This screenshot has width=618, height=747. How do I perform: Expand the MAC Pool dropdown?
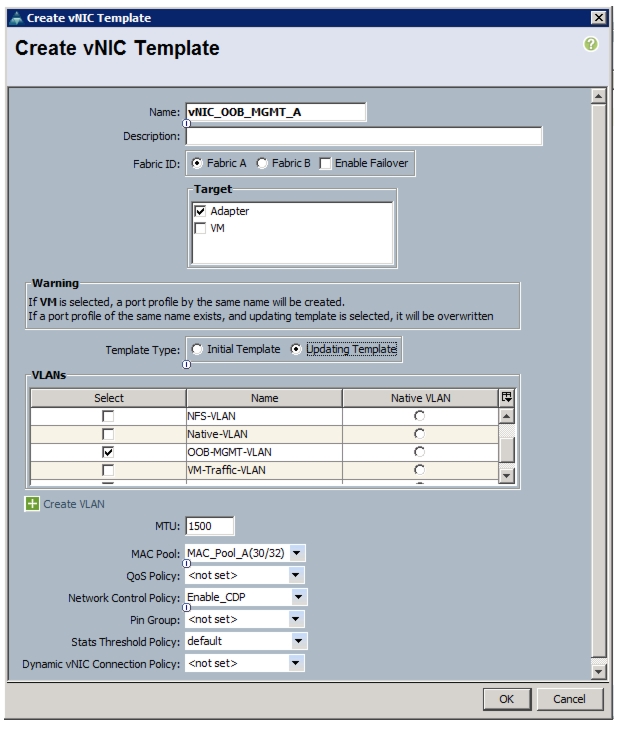[x=297, y=553]
